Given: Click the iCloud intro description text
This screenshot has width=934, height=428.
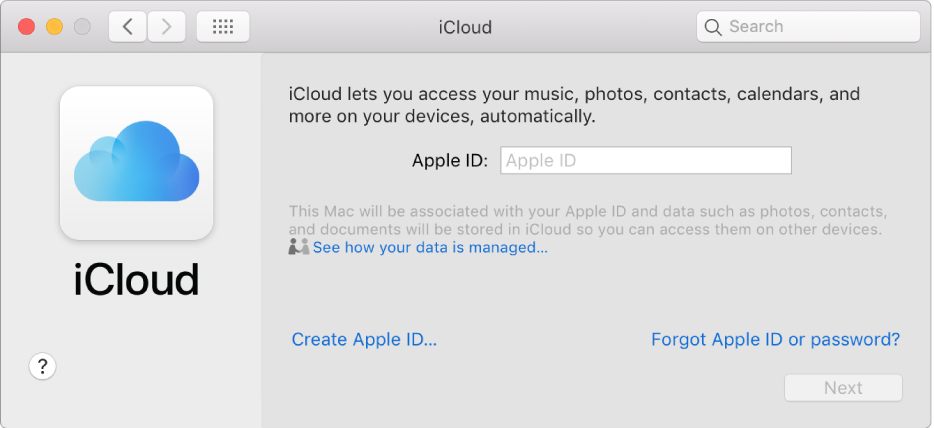Looking at the screenshot, I should coord(574,105).
